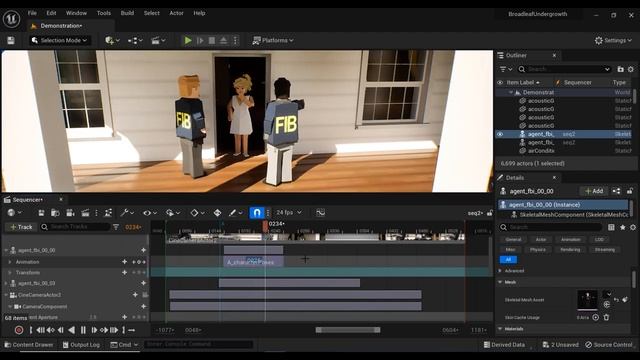
Task: Expand the Animation track
Action: tap(10, 262)
